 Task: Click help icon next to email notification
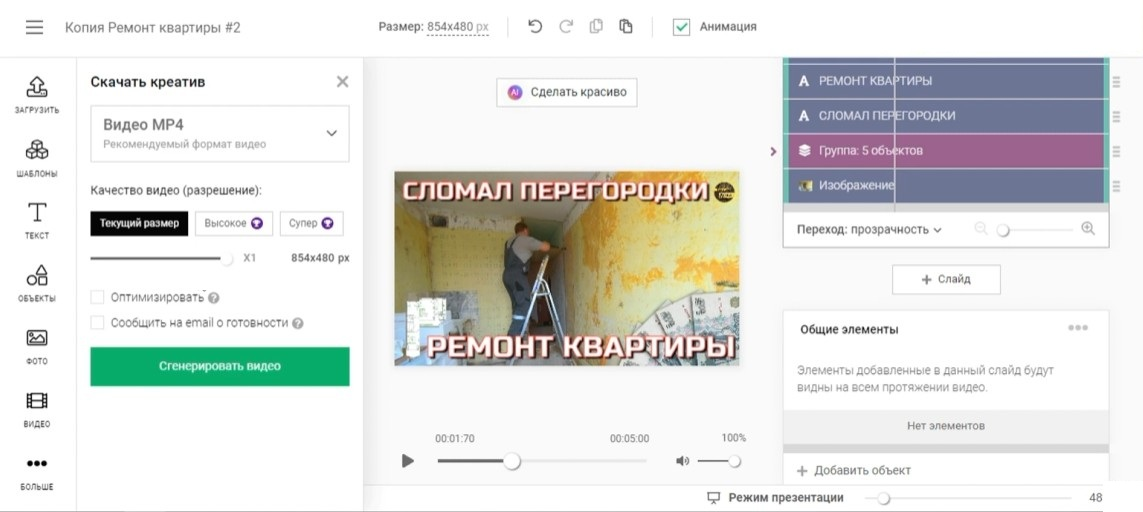coord(297,323)
